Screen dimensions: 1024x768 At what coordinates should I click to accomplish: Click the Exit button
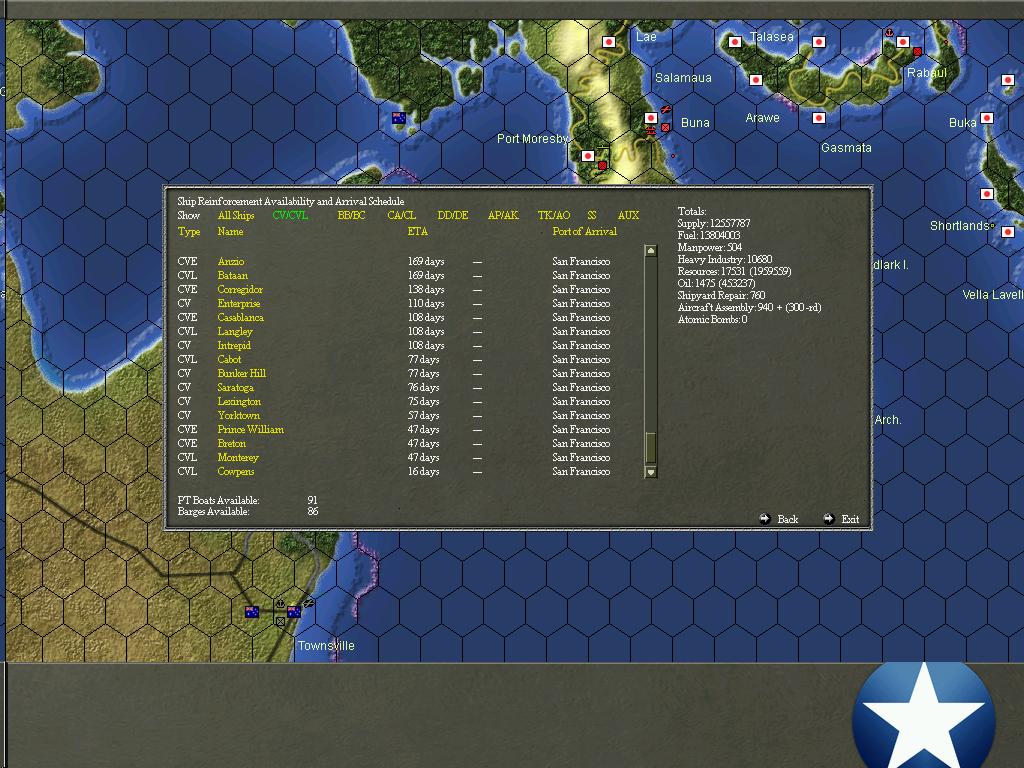click(x=850, y=519)
